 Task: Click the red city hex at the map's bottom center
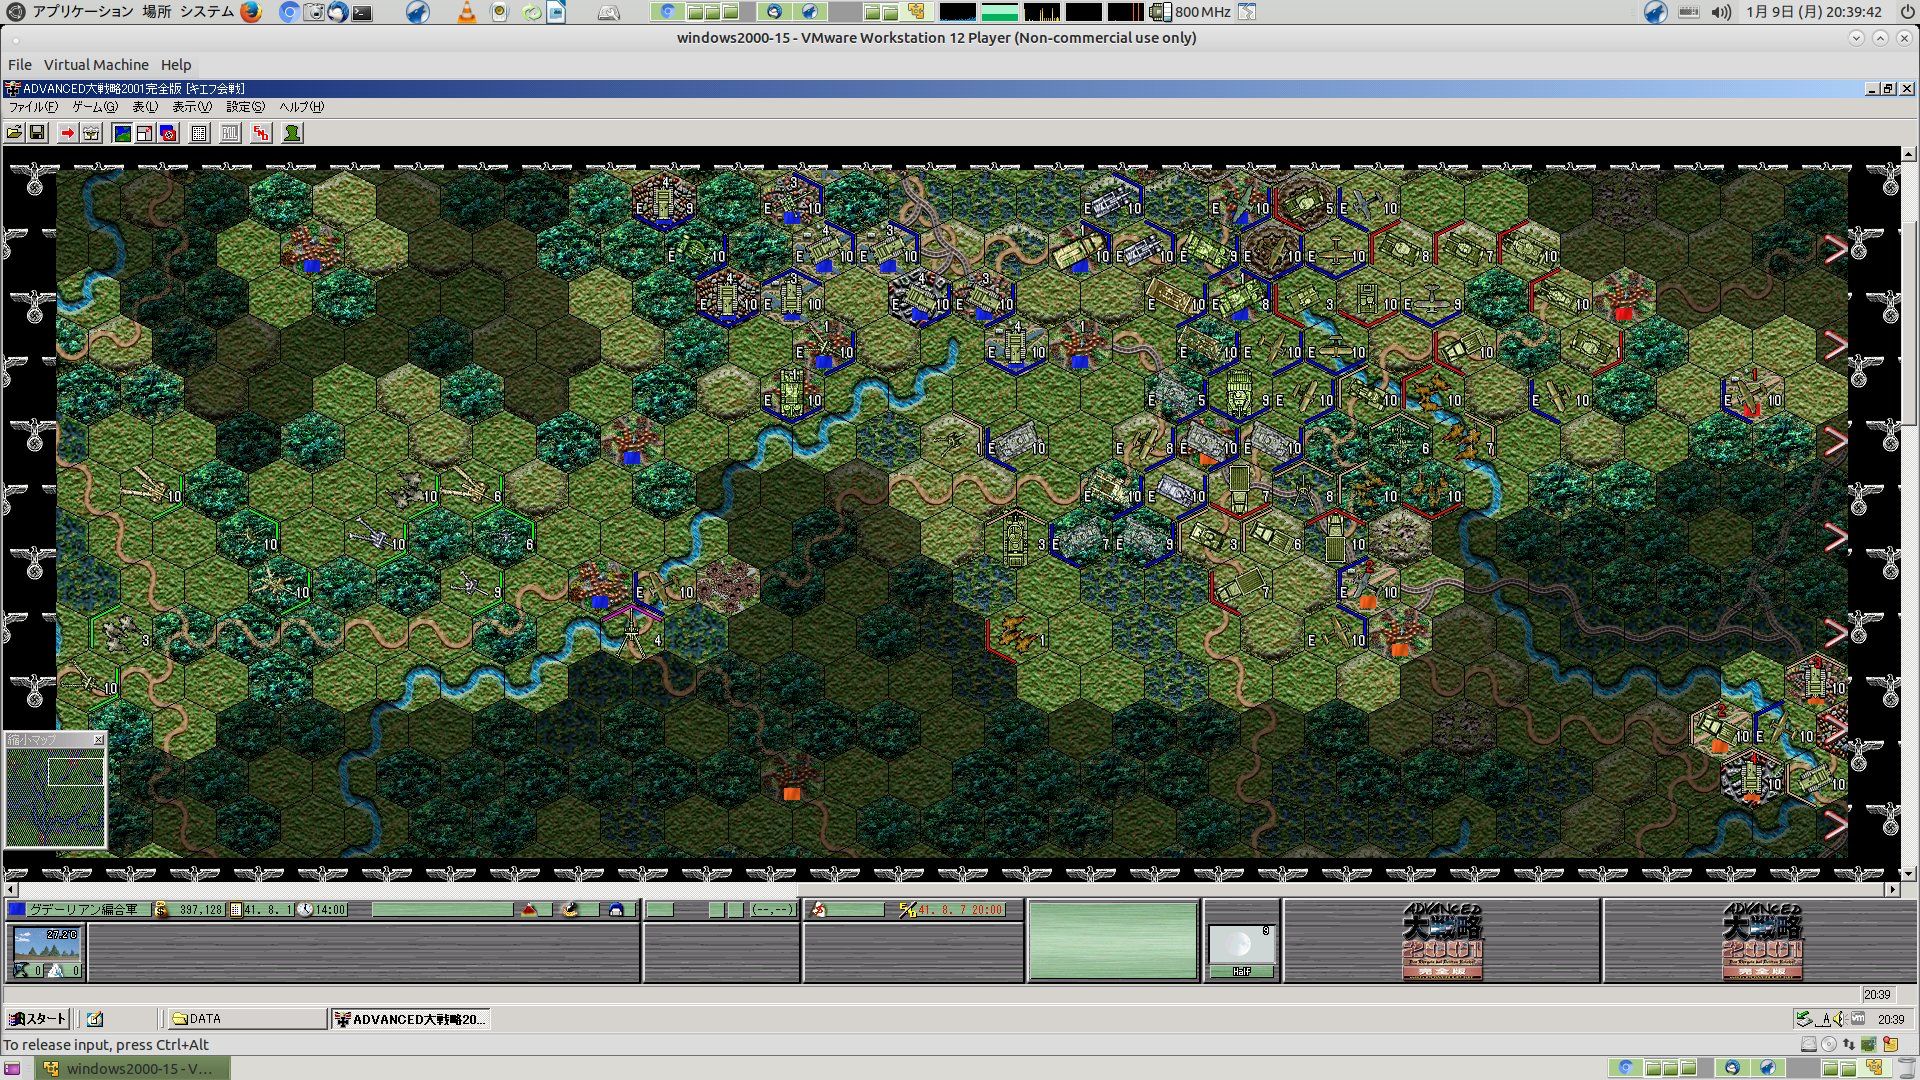coord(792,778)
